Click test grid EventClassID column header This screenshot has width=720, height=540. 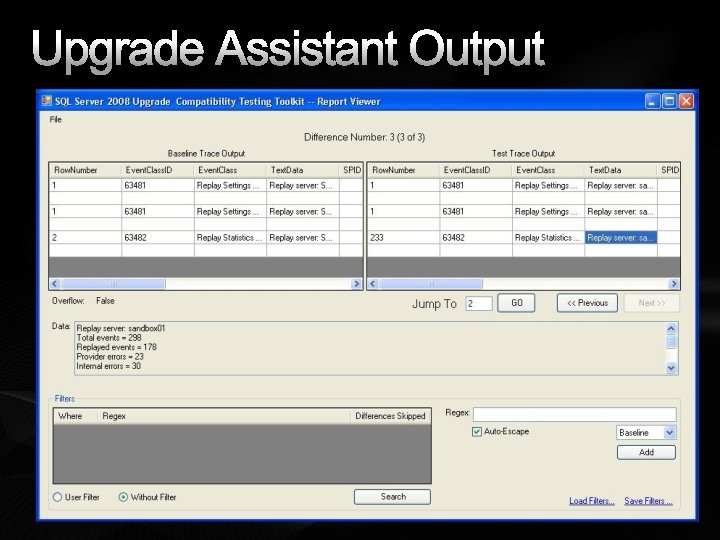coord(476,170)
